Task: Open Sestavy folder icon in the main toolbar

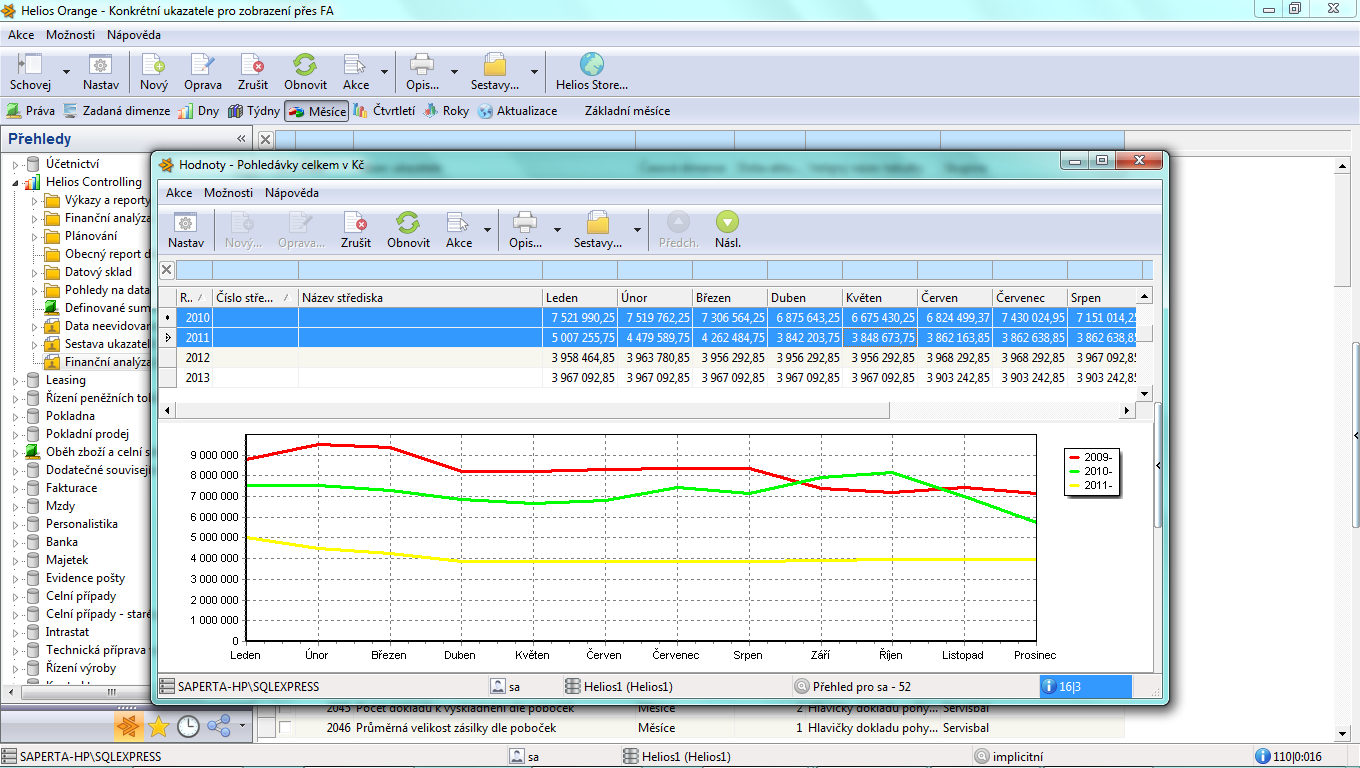Action: pos(495,65)
